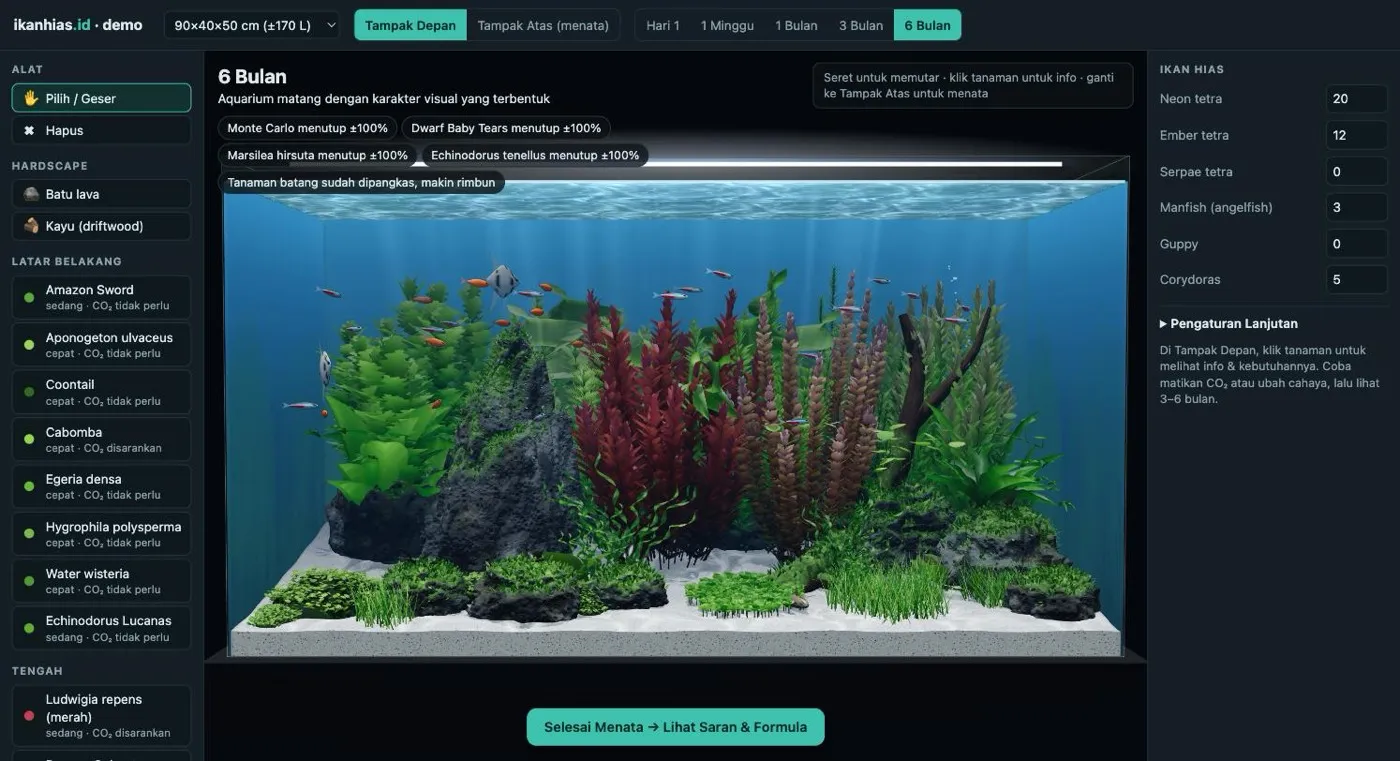Click the Dwarf Baby Tears menutup chip
The image size is (1400, 761).
pos(506,128)
